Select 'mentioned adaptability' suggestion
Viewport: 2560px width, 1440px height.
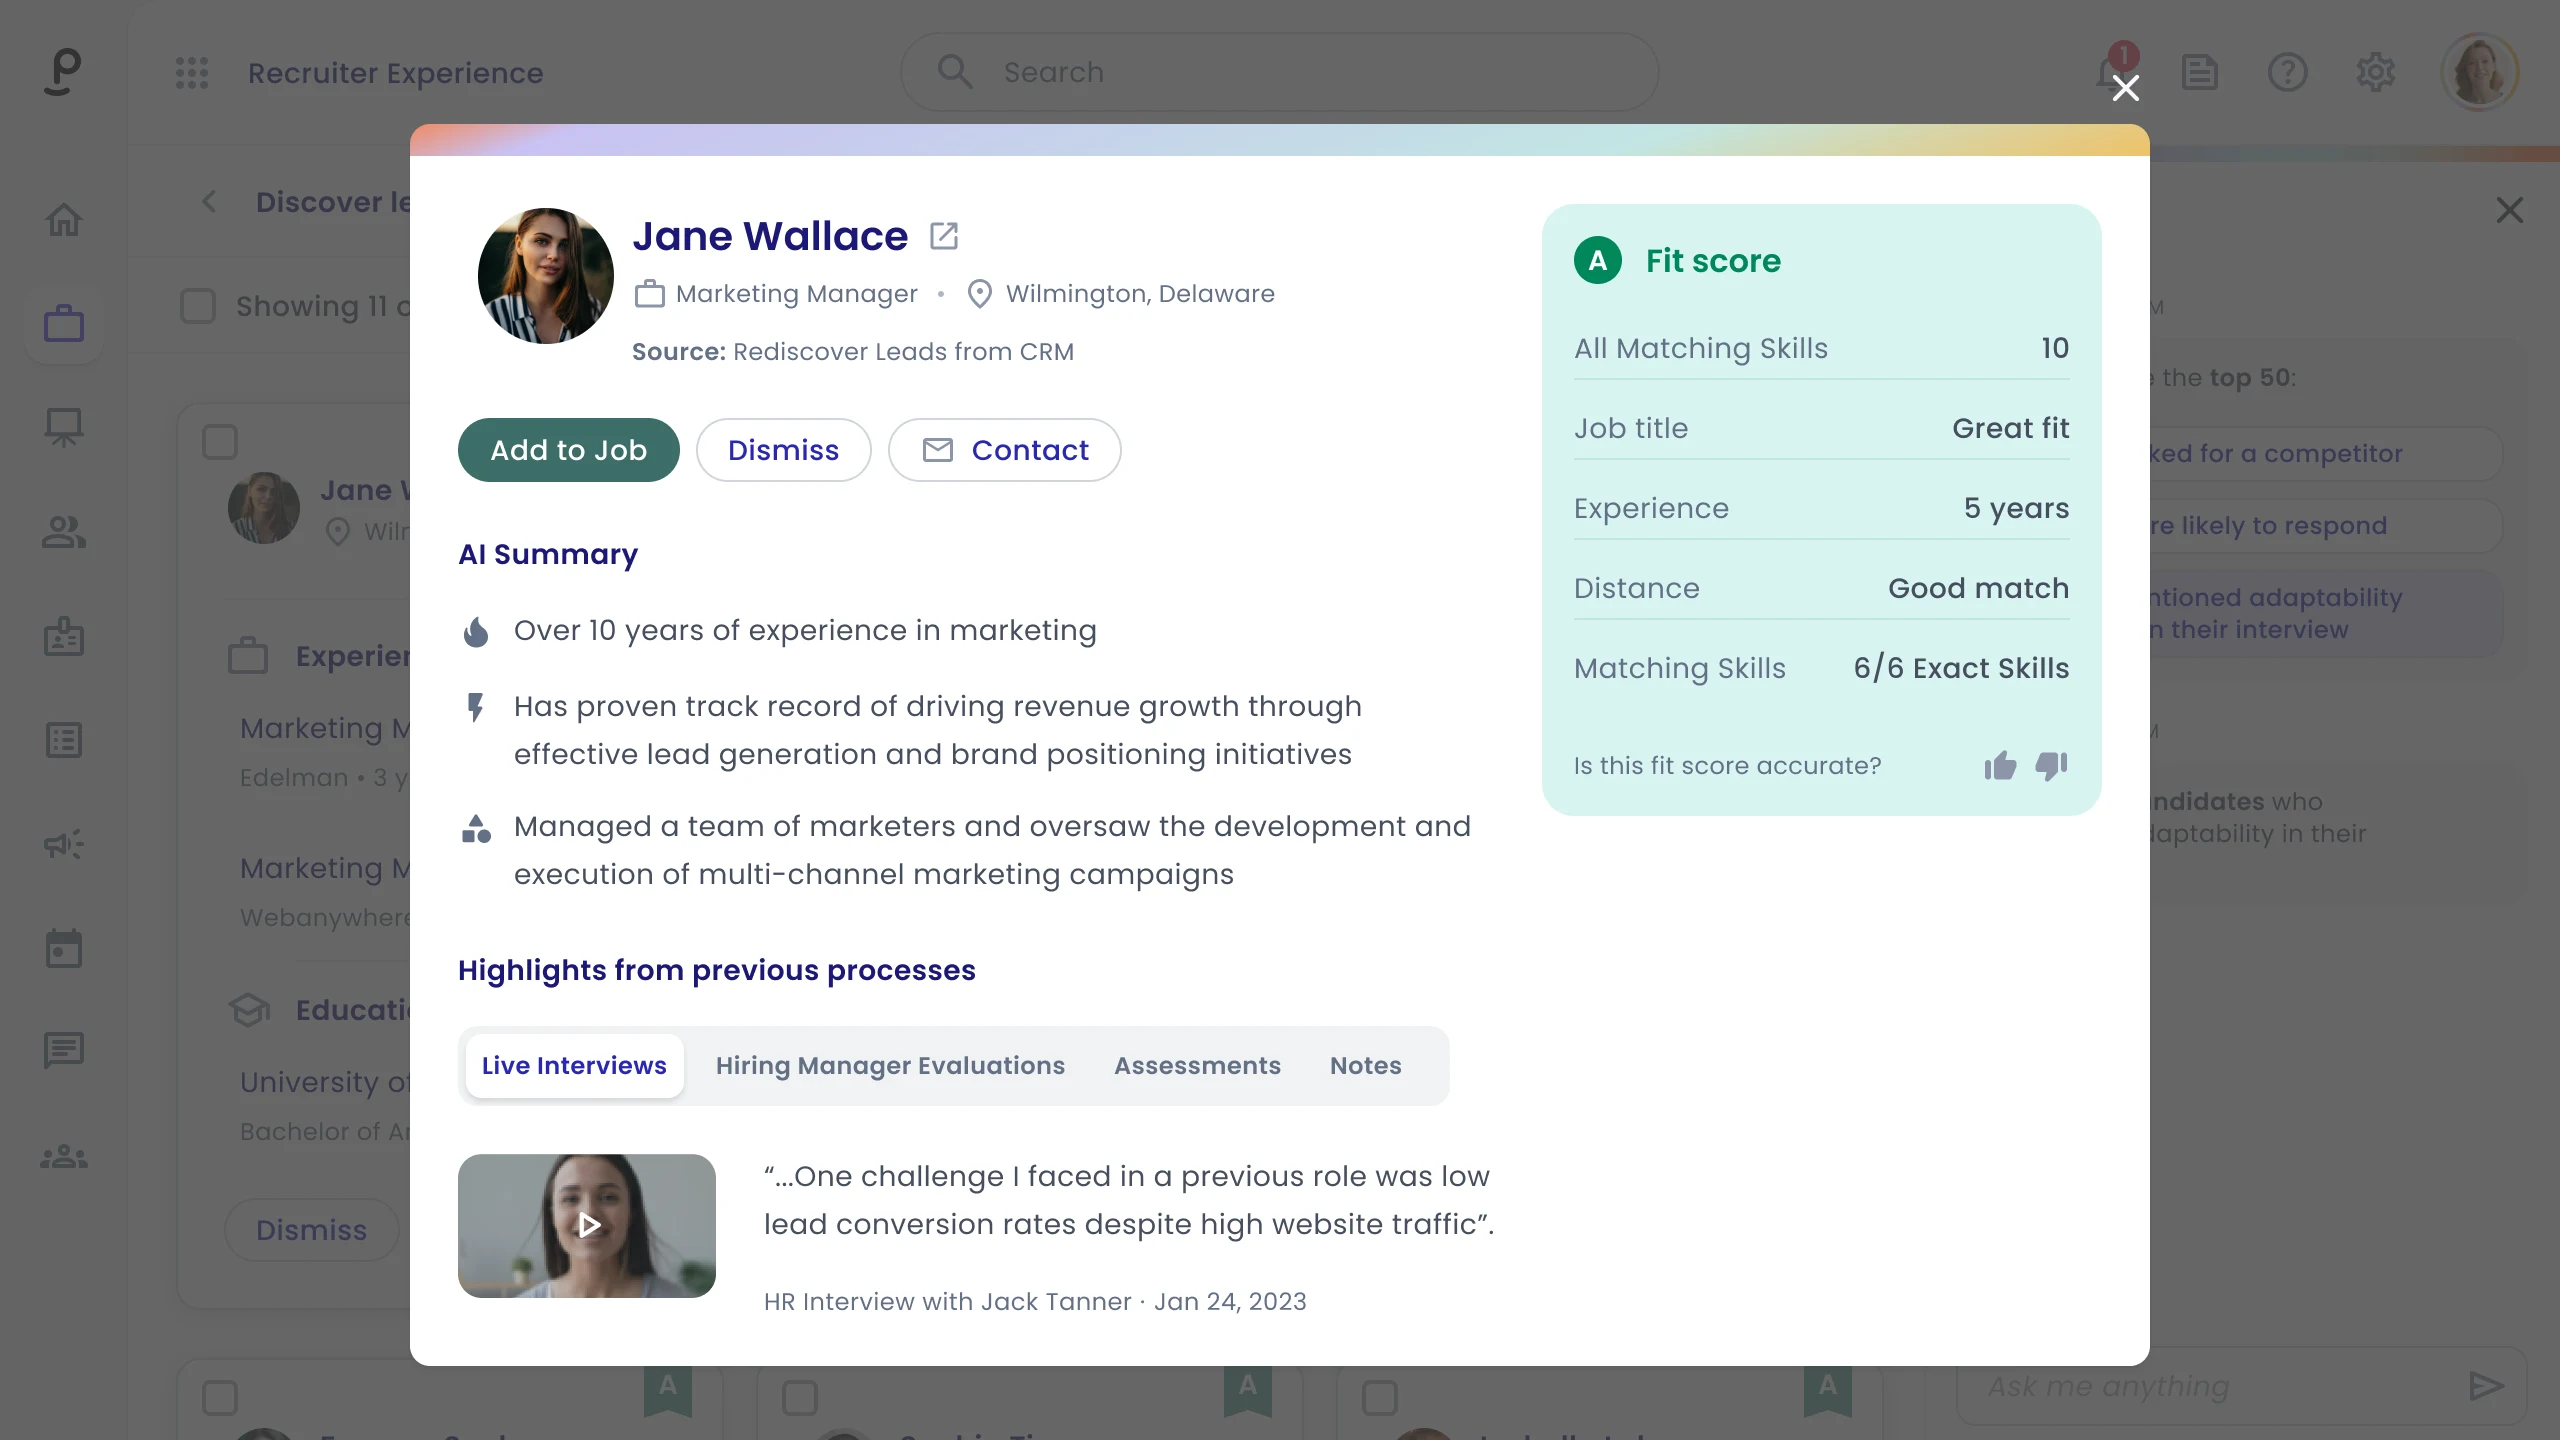(2325, 614)
